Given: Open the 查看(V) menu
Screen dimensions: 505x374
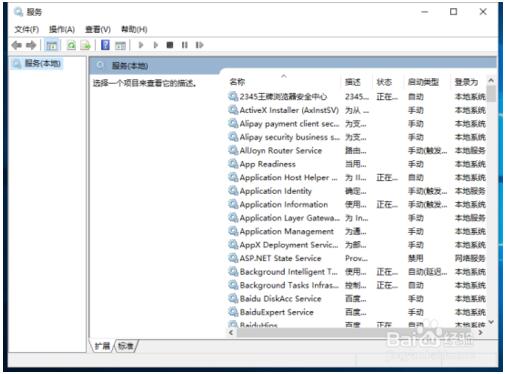Looking at the screenshot, I should (98, 29).
